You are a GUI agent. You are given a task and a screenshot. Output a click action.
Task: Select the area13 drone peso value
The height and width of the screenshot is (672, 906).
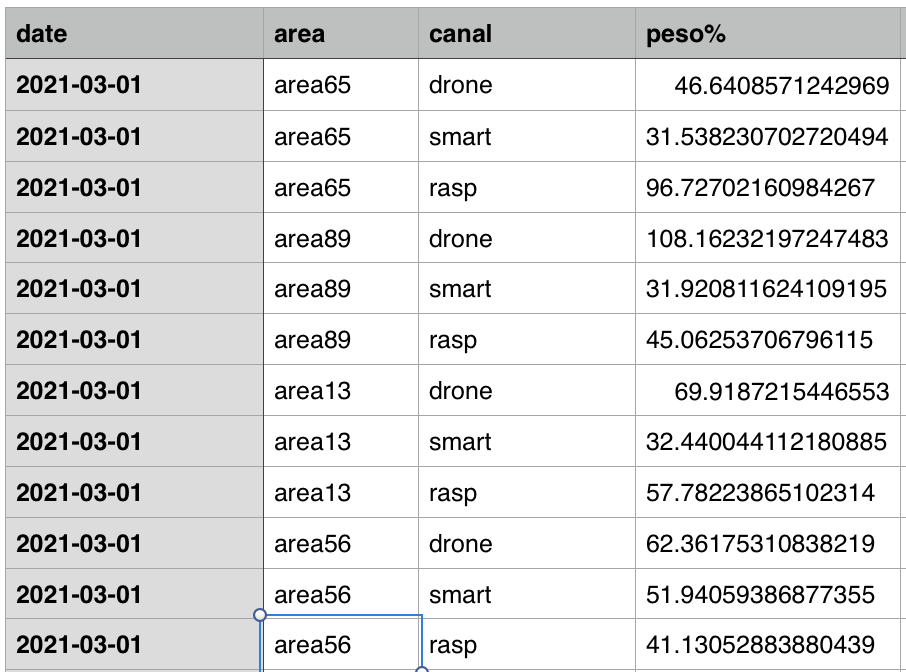pos(770,390)
